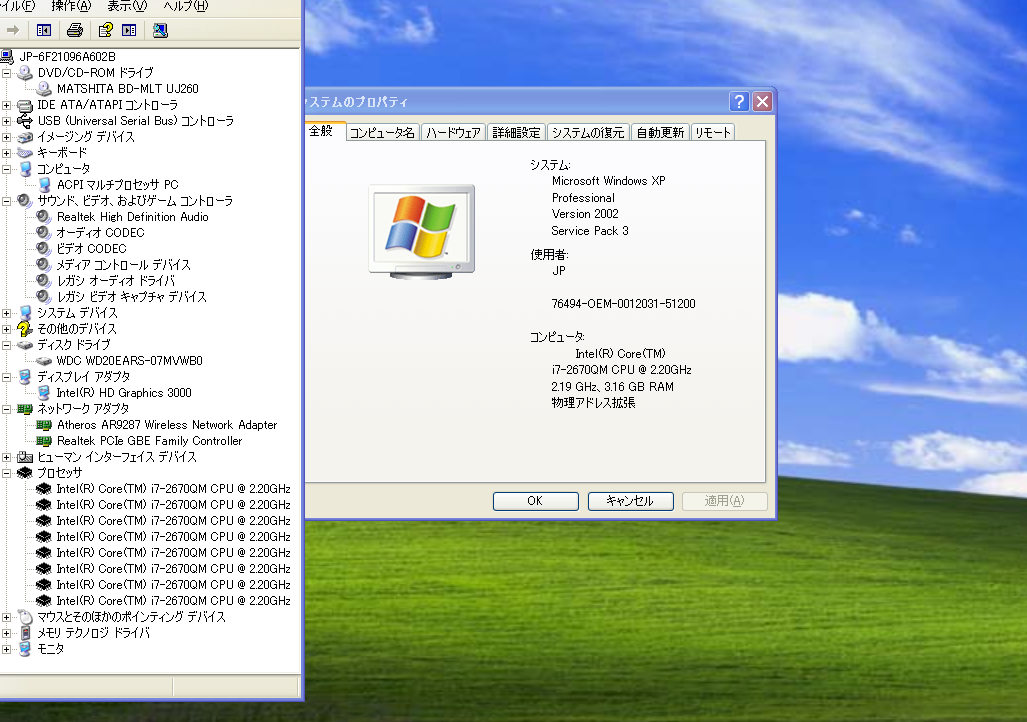Click OK in the System Properties dialog
This screenshot has height=722, width=1027.
pos(535,501)
